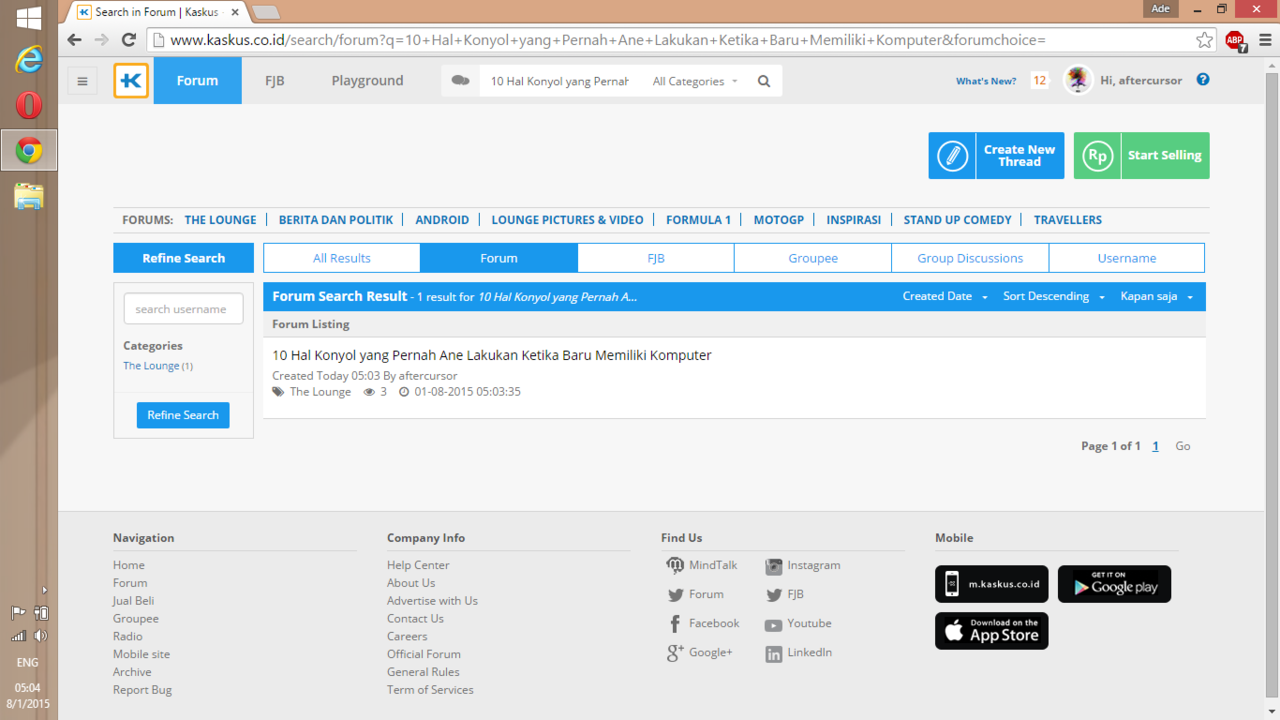Open THE LOUNGE forum link

[x=220, y=220]
